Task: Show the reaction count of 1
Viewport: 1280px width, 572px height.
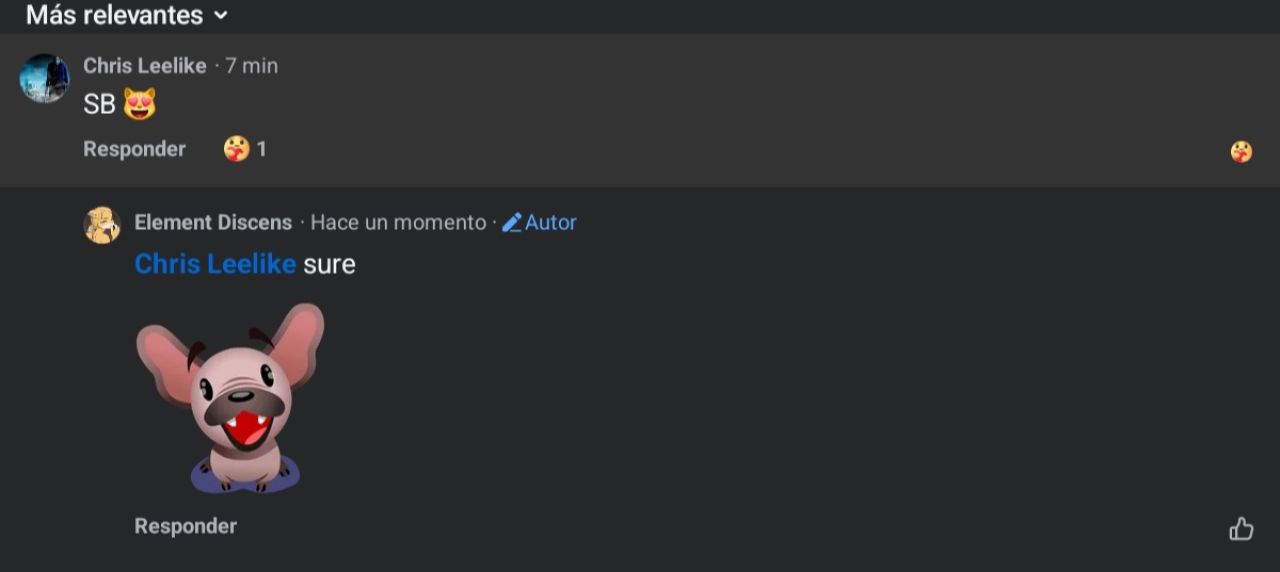Action: [x=262, y=149]
